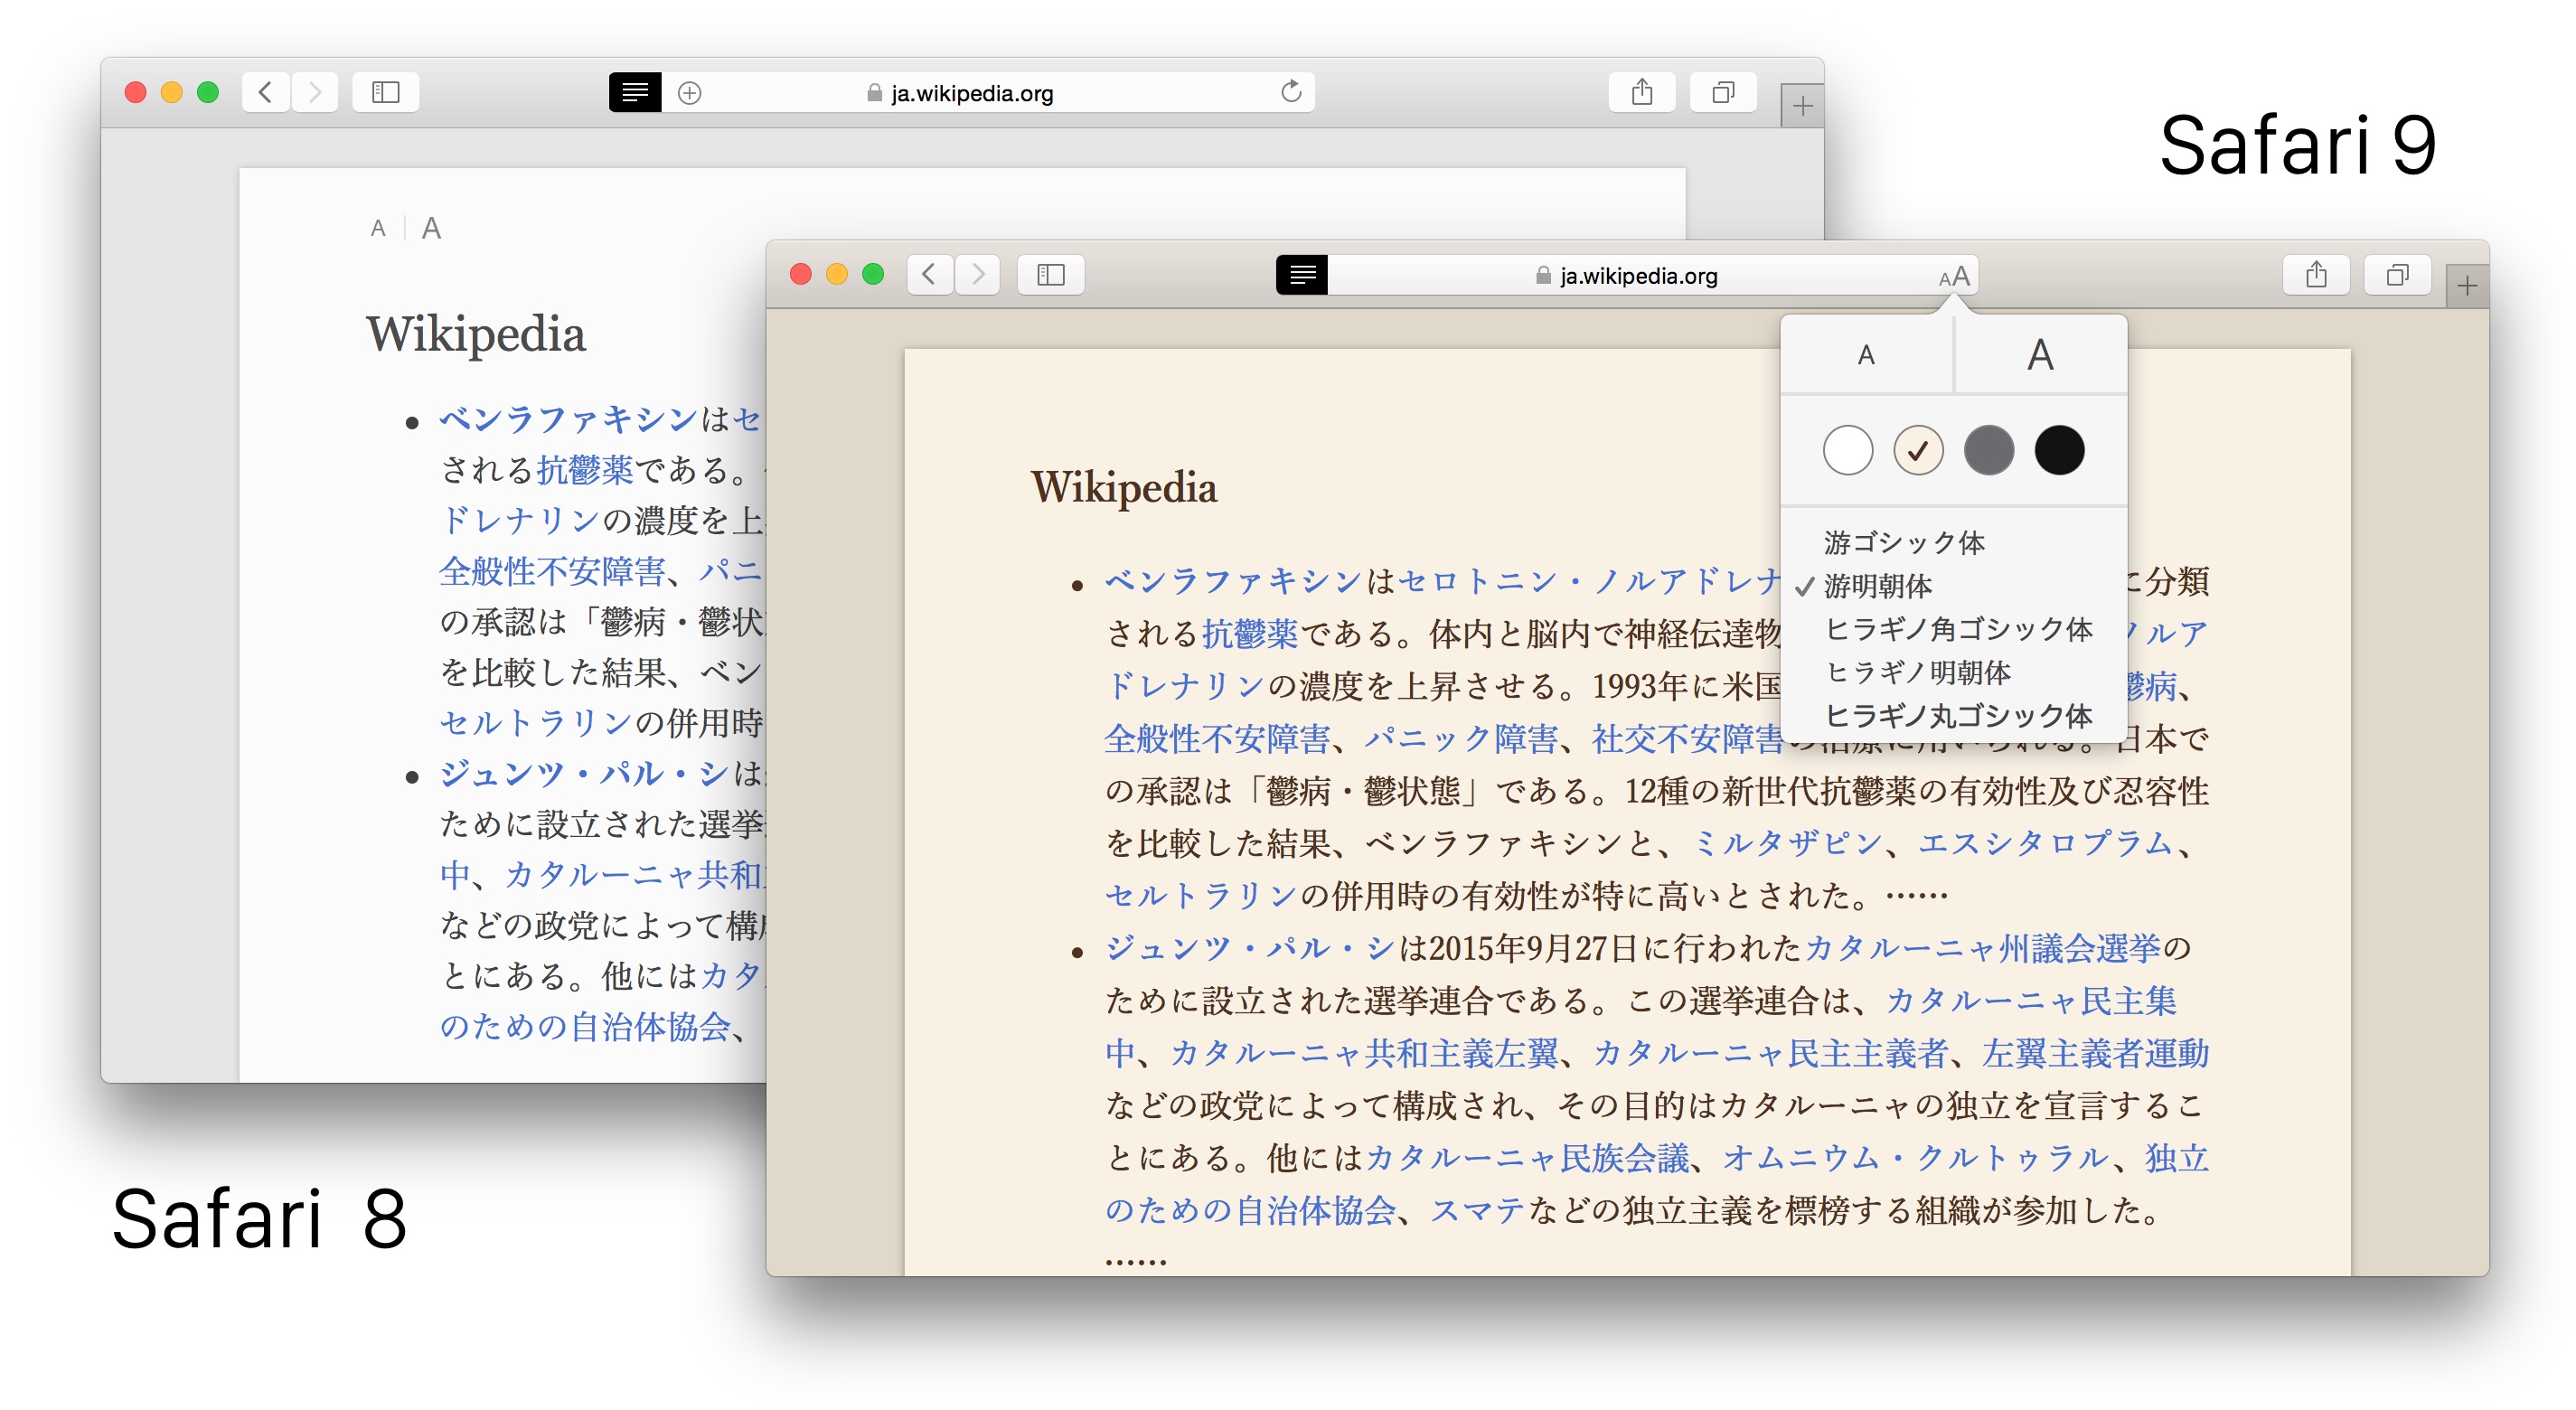Open the ミルタザピン link
2576x1410 pixels.
[1787, 843]
